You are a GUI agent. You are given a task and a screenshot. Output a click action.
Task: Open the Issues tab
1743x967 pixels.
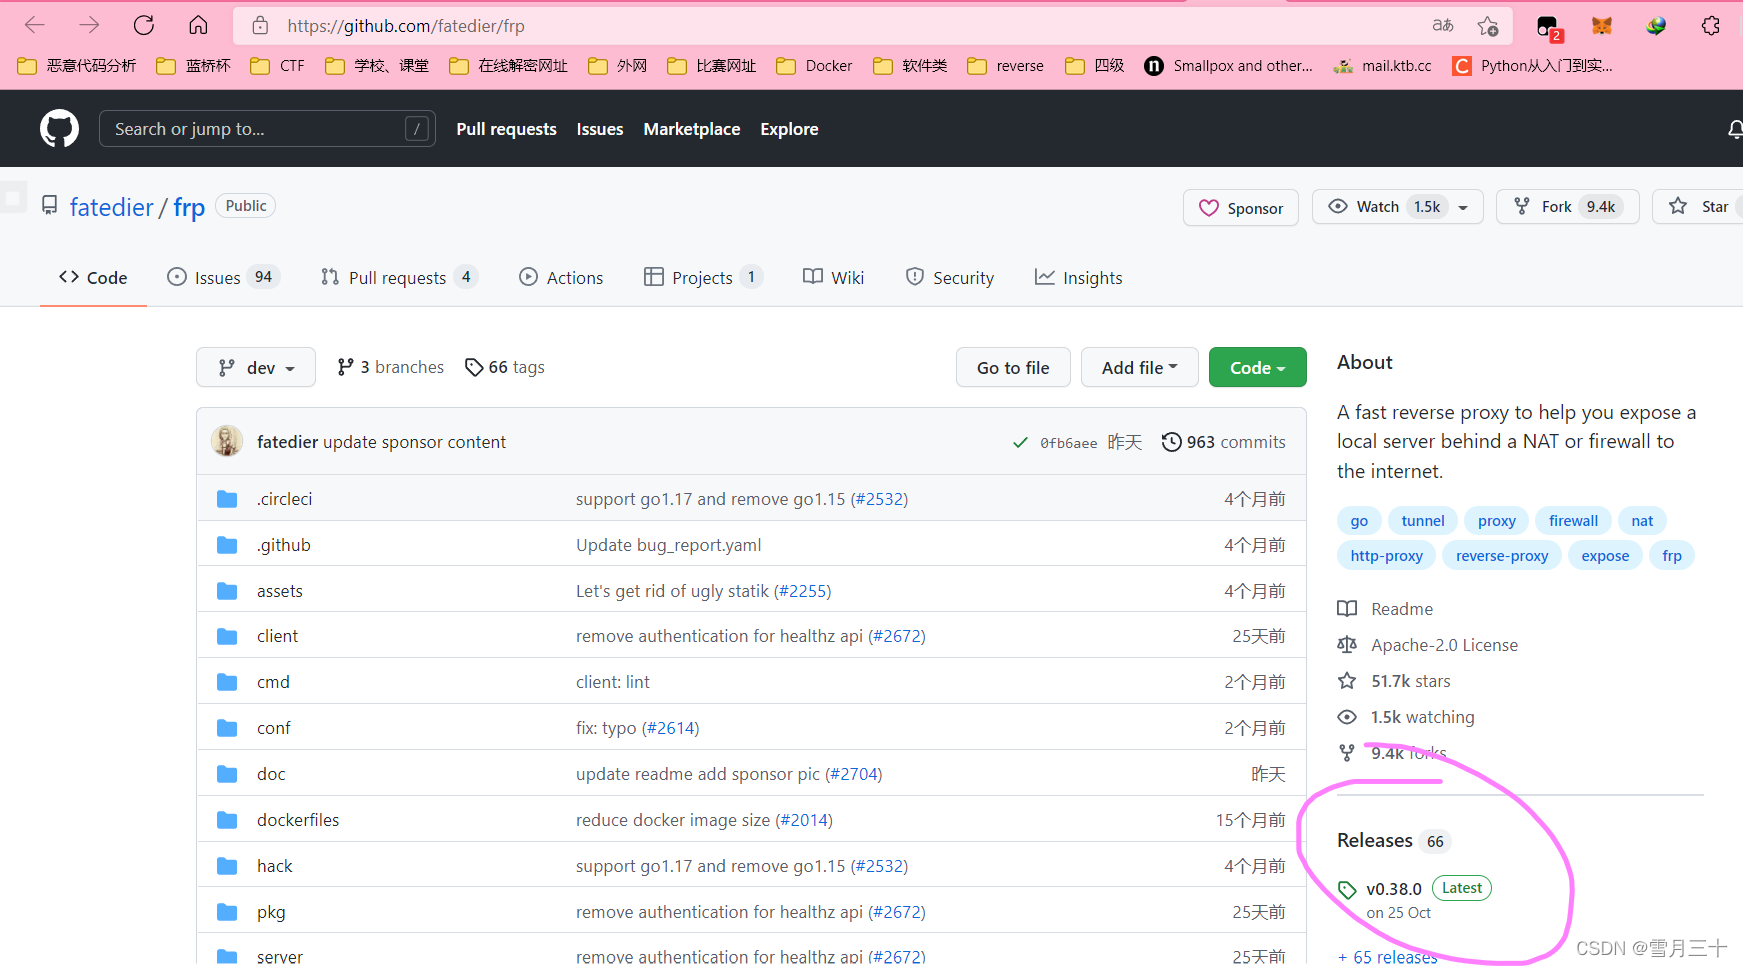coord(223,278)
